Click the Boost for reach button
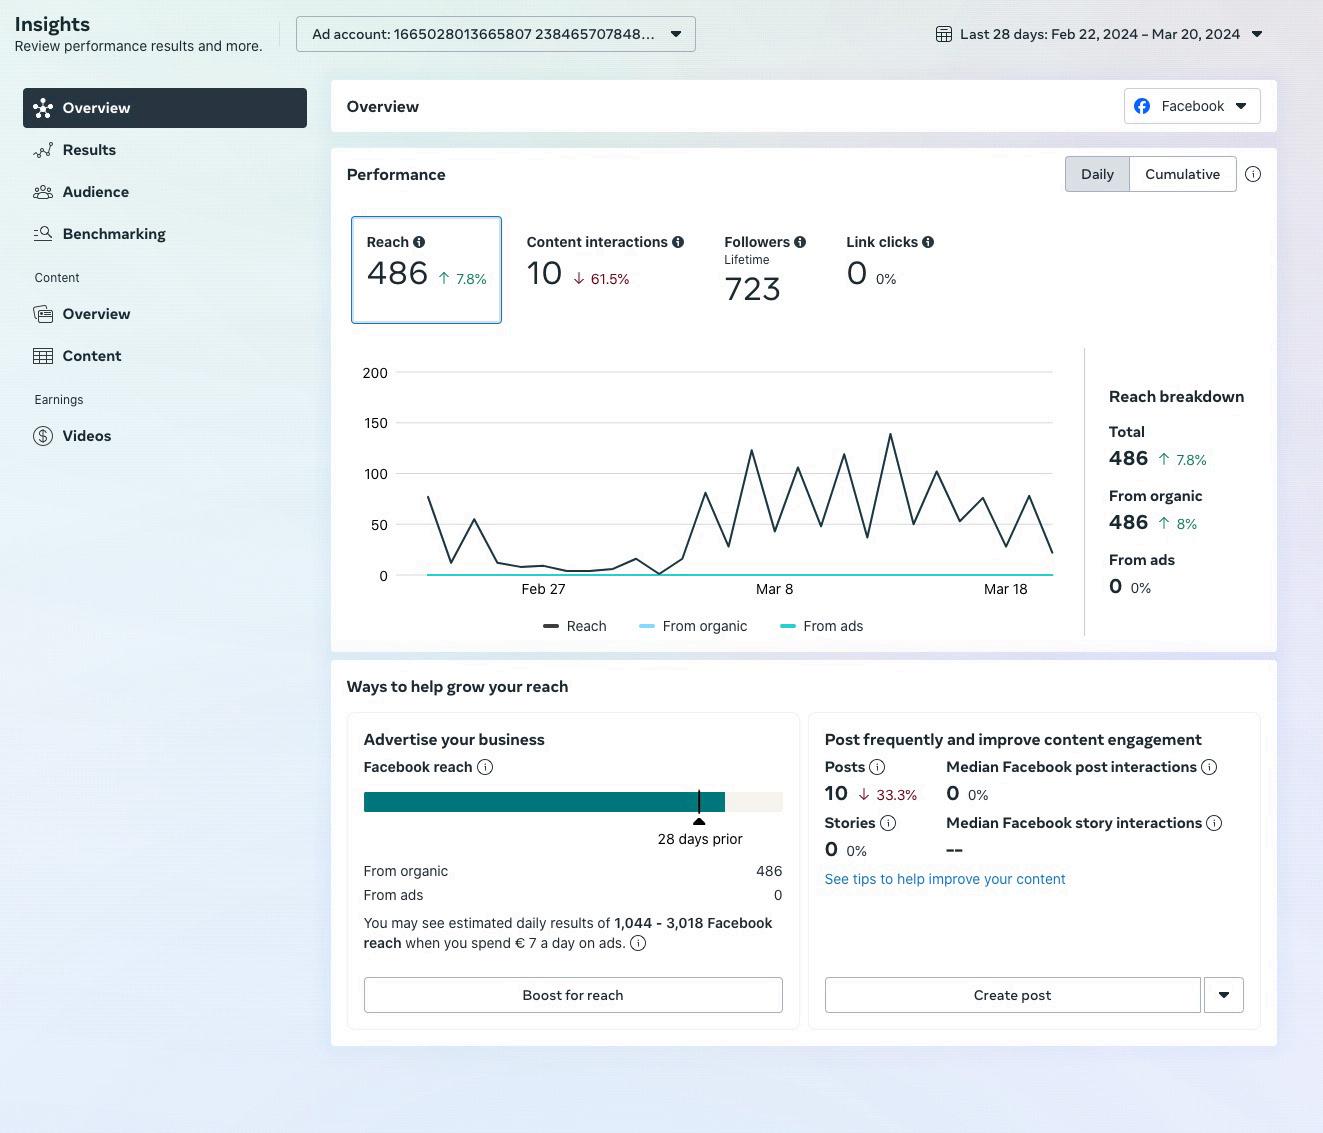Viewport: 1323px width, 1133px height. click(573, 995)
